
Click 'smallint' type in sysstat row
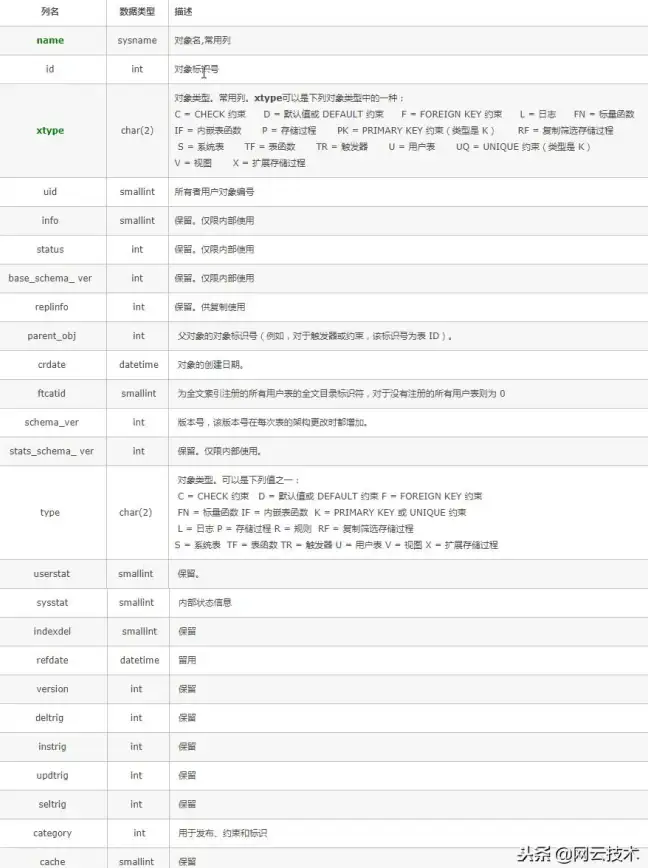[136, 603]
